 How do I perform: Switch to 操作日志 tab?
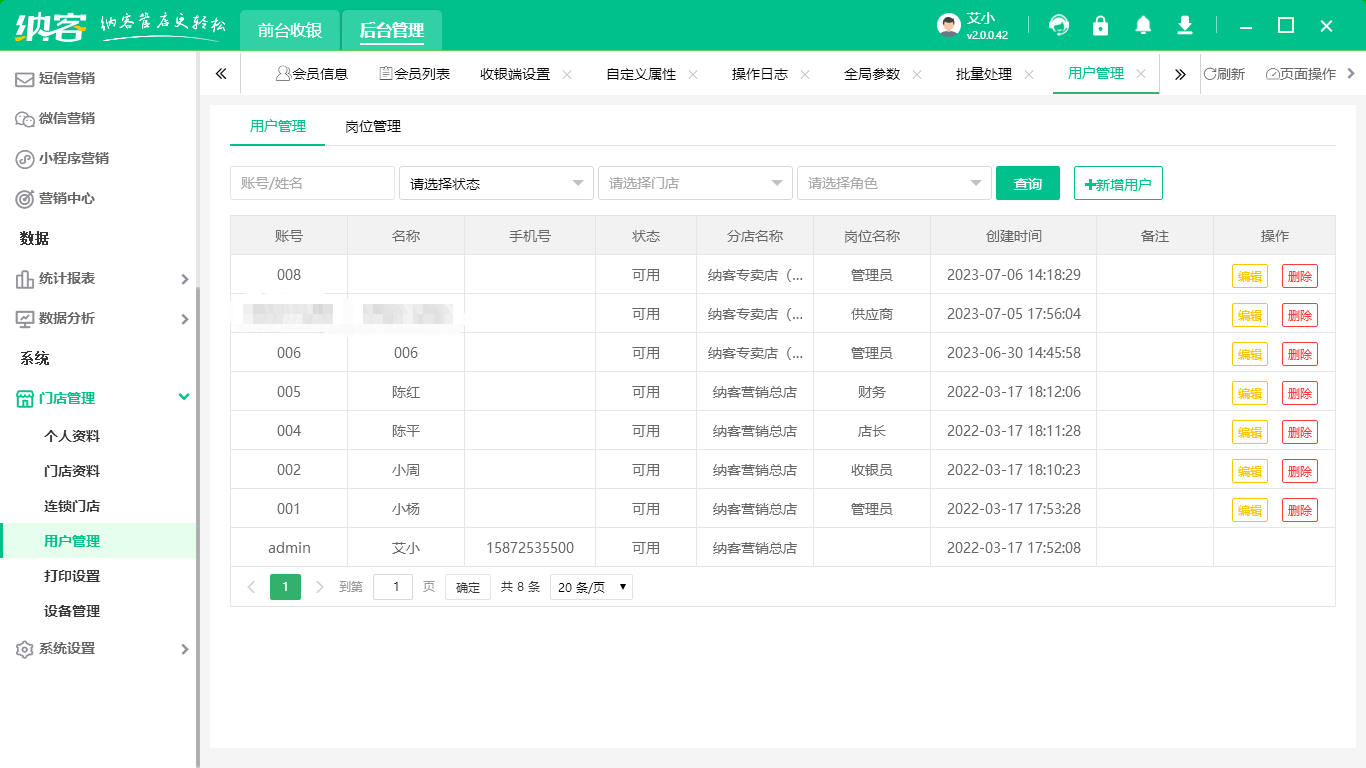coord(760,74)
